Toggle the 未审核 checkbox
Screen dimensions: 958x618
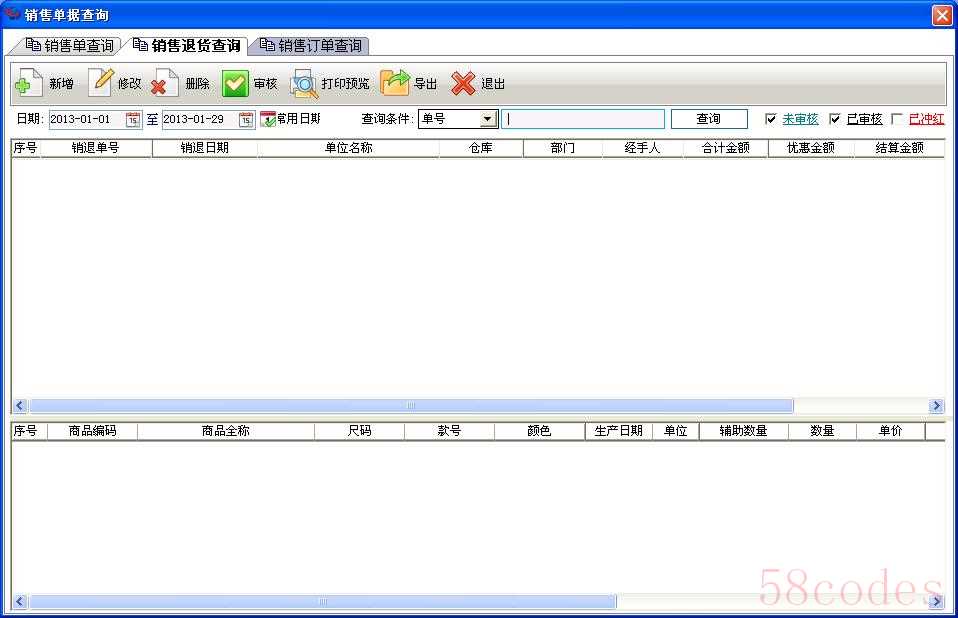click(771, 119)
